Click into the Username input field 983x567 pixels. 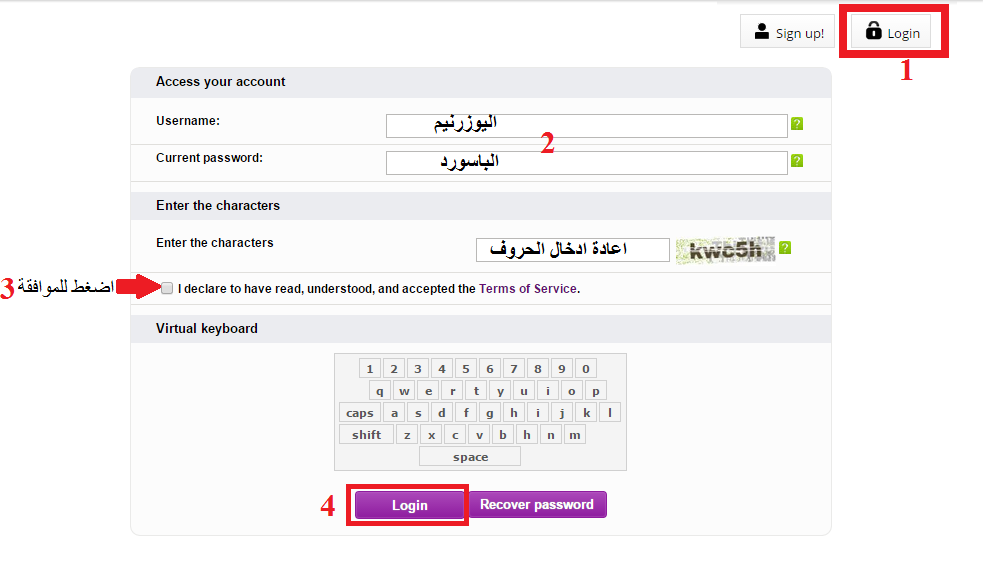(587, 126)
